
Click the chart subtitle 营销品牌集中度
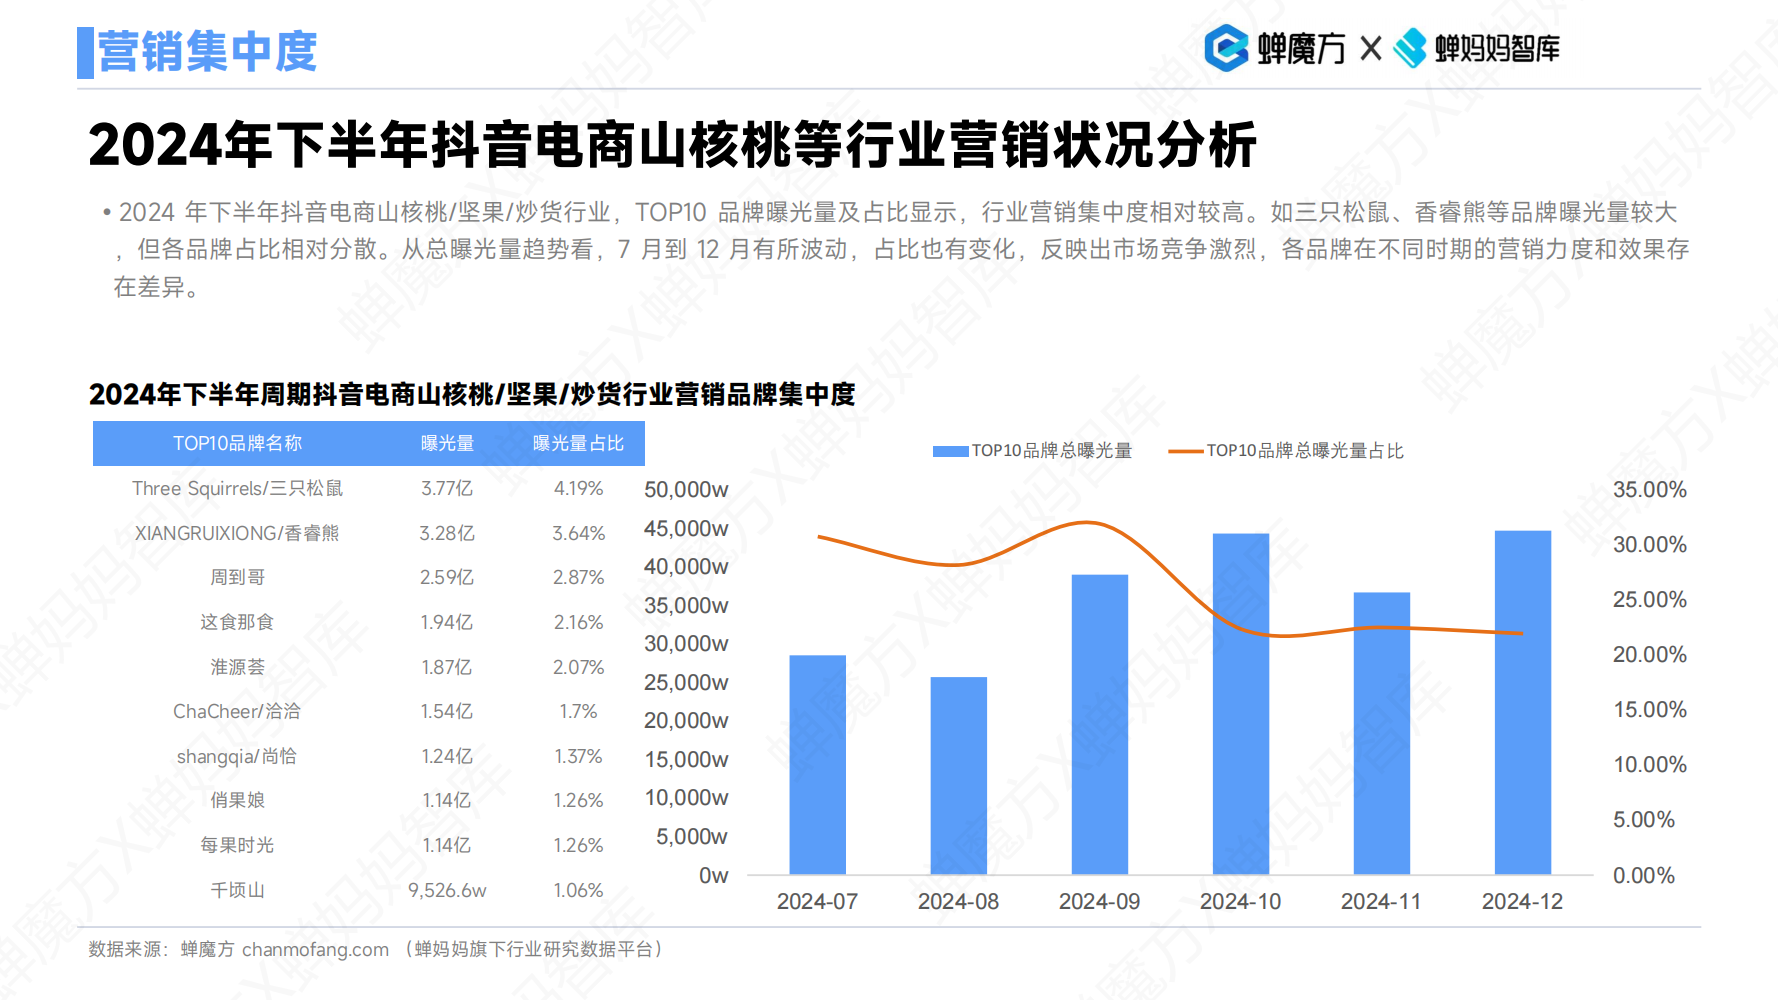764,394
